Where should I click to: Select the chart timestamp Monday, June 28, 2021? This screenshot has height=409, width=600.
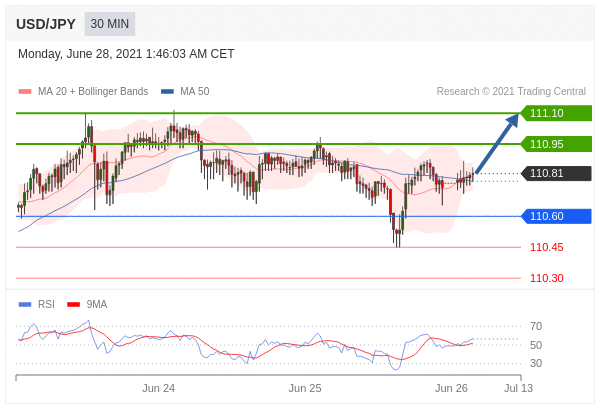pos(126,54)
